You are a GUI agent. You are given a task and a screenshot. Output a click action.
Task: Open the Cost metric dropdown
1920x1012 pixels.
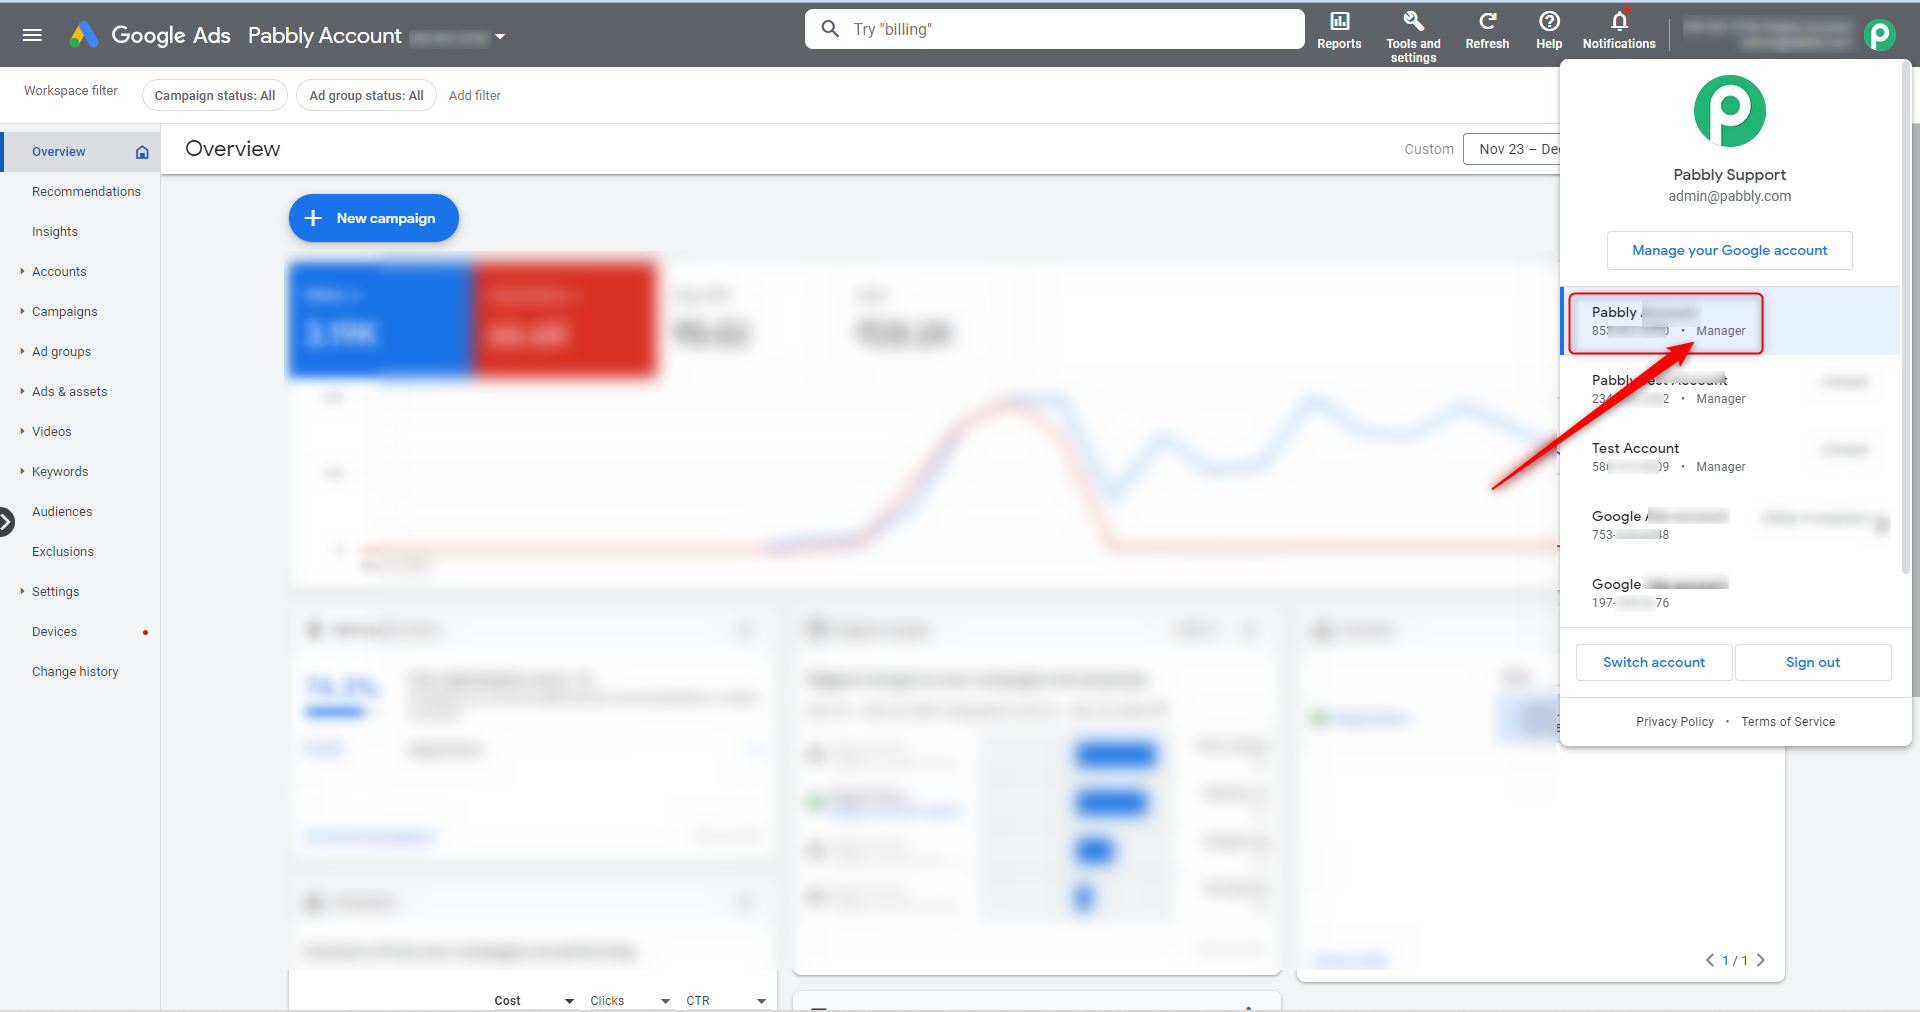[x=534, y=1000]
